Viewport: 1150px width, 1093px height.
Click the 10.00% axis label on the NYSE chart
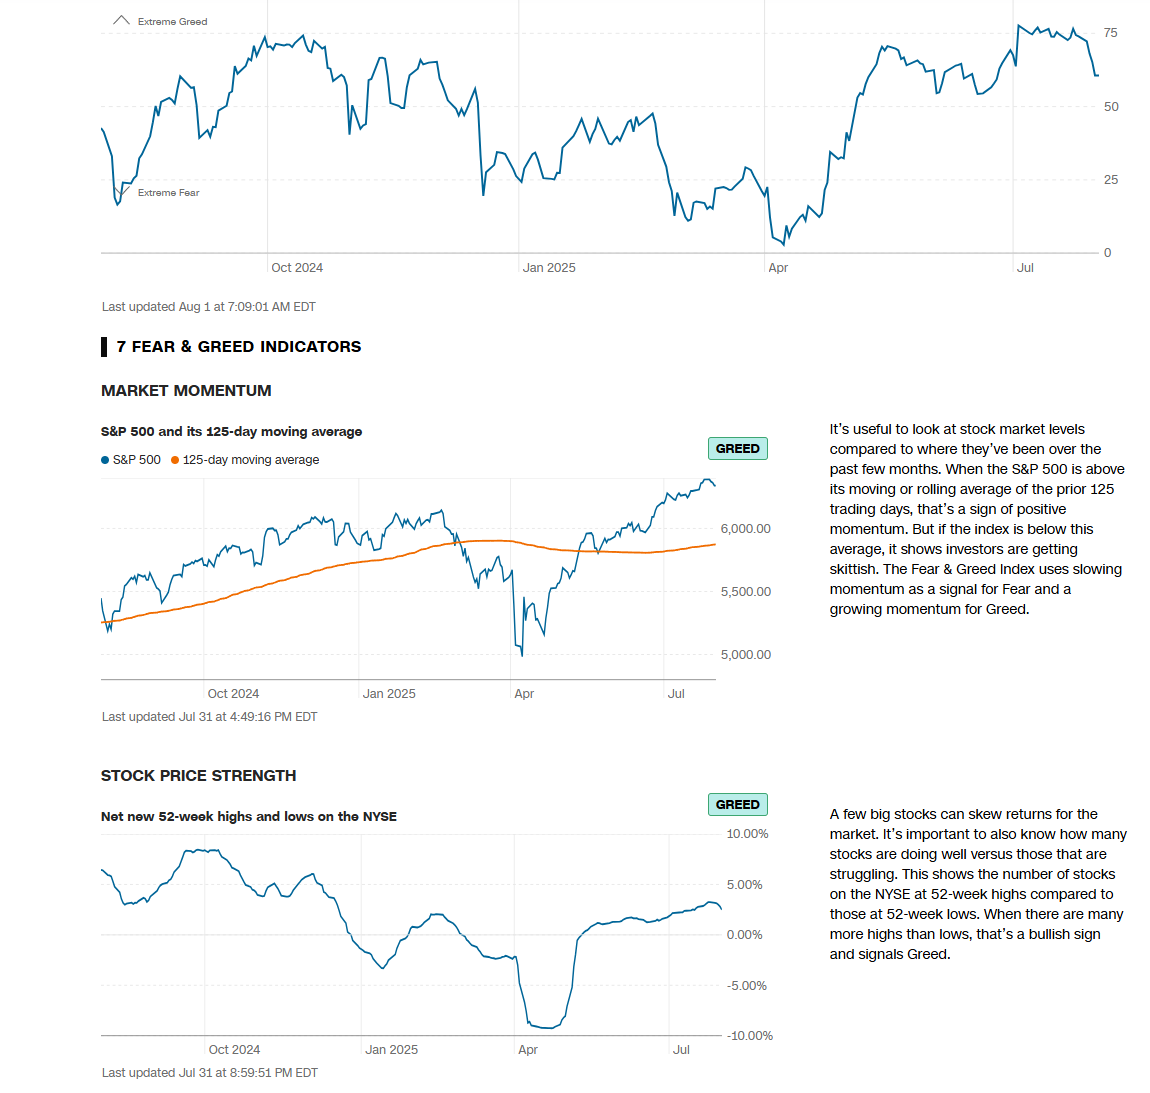tap(747, 834)
